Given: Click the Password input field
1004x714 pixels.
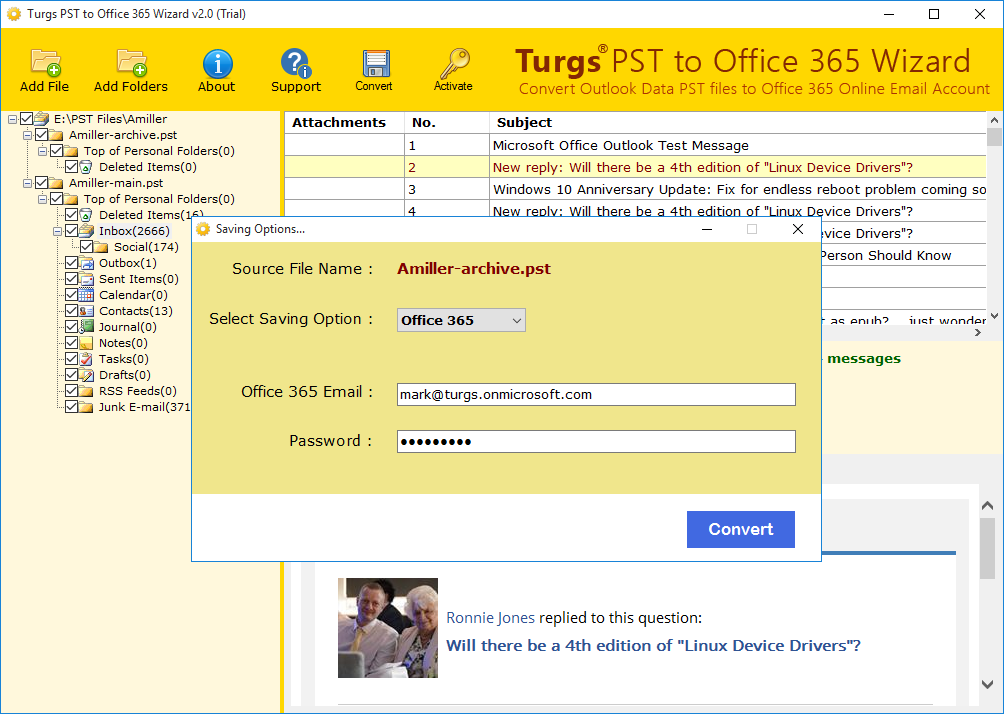Looking at the screenshot, I should point(596,441).
